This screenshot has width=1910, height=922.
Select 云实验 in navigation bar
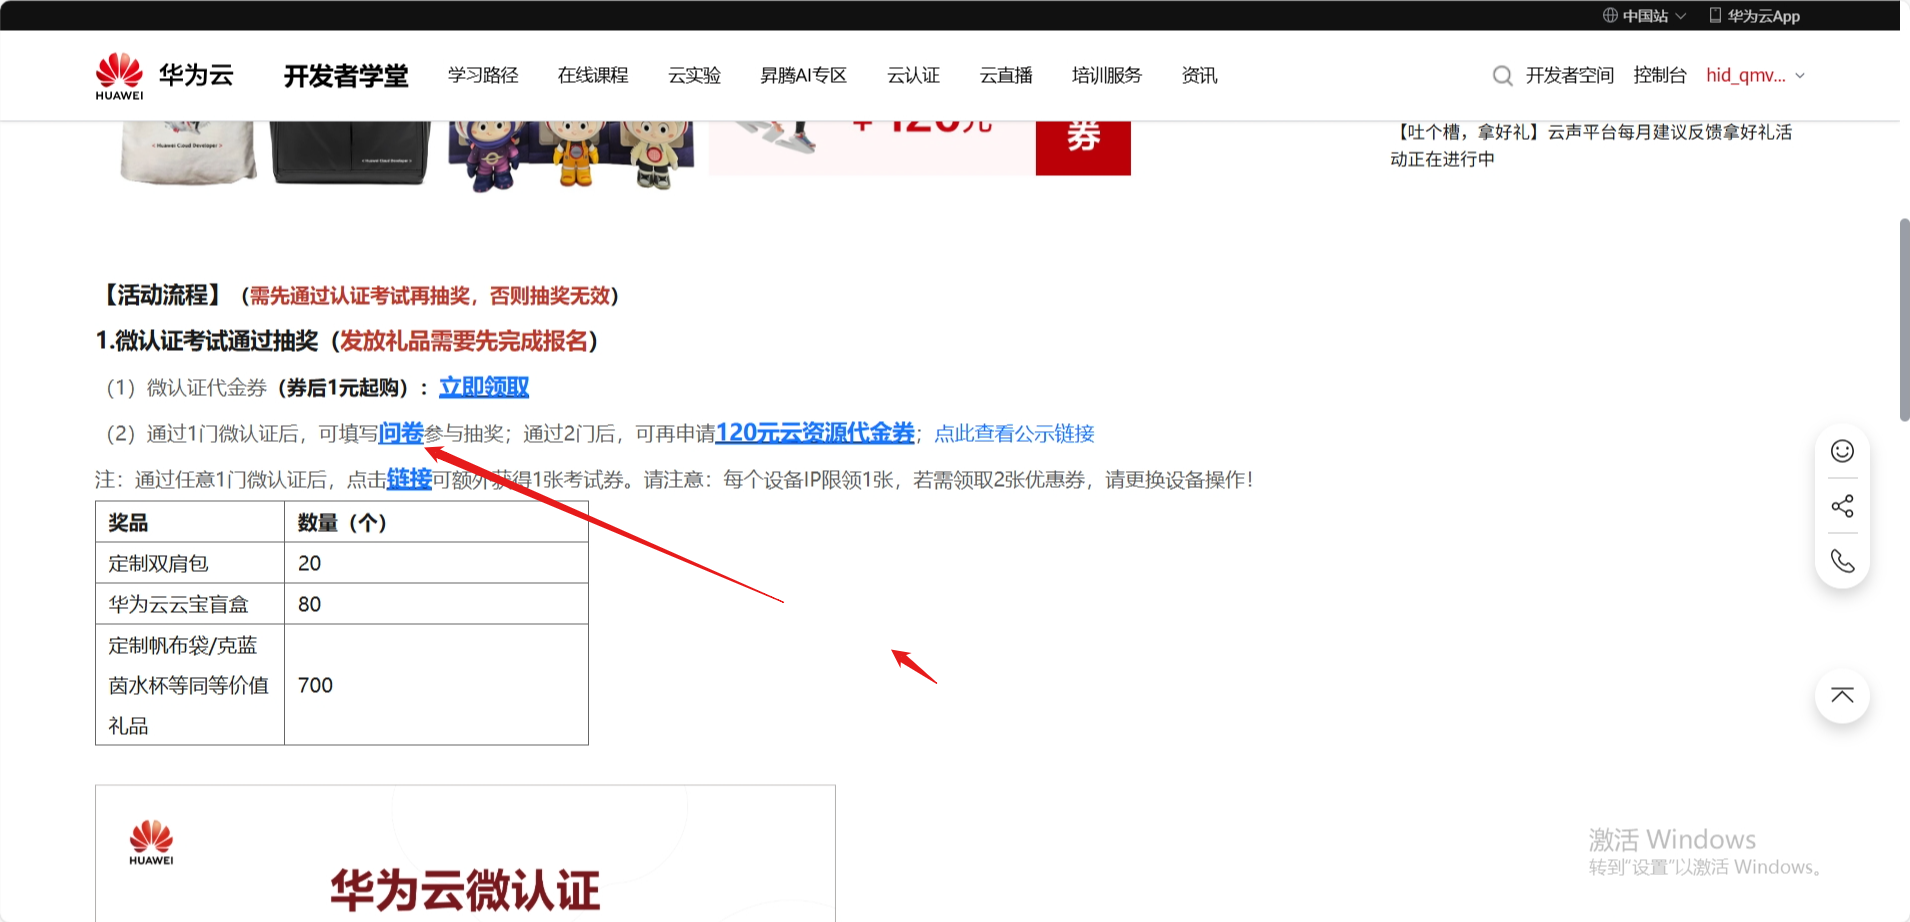694,76
